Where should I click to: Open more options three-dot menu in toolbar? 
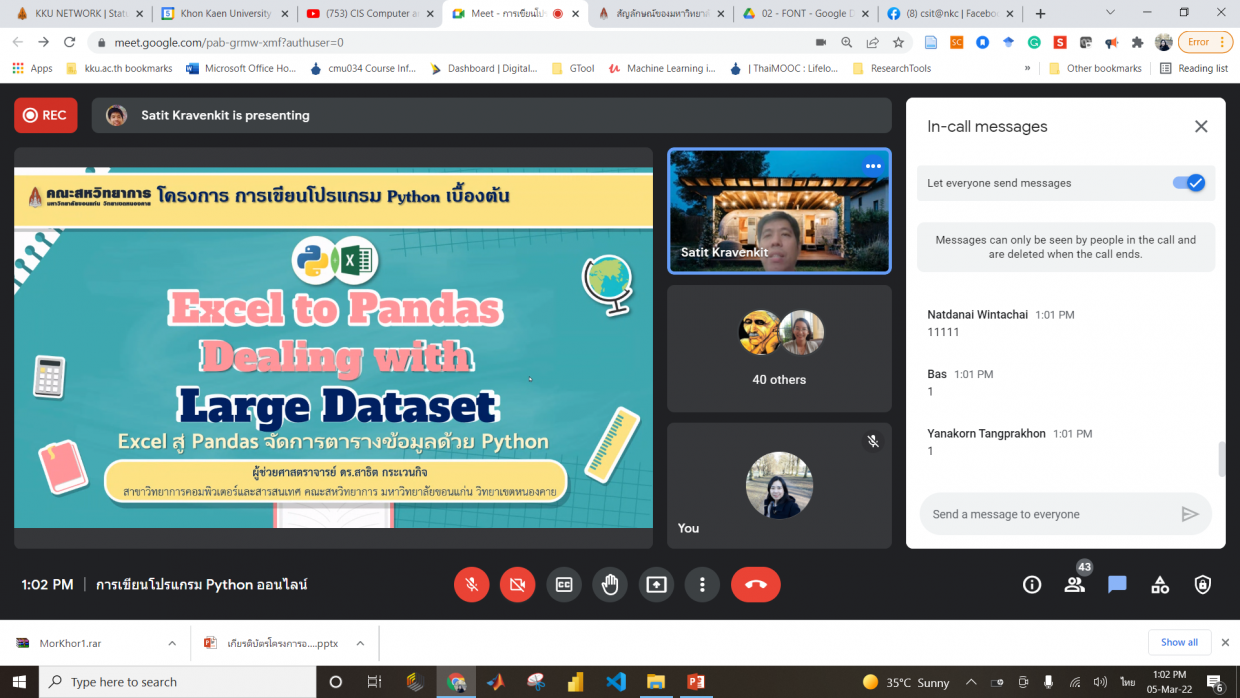pos(703,585)
